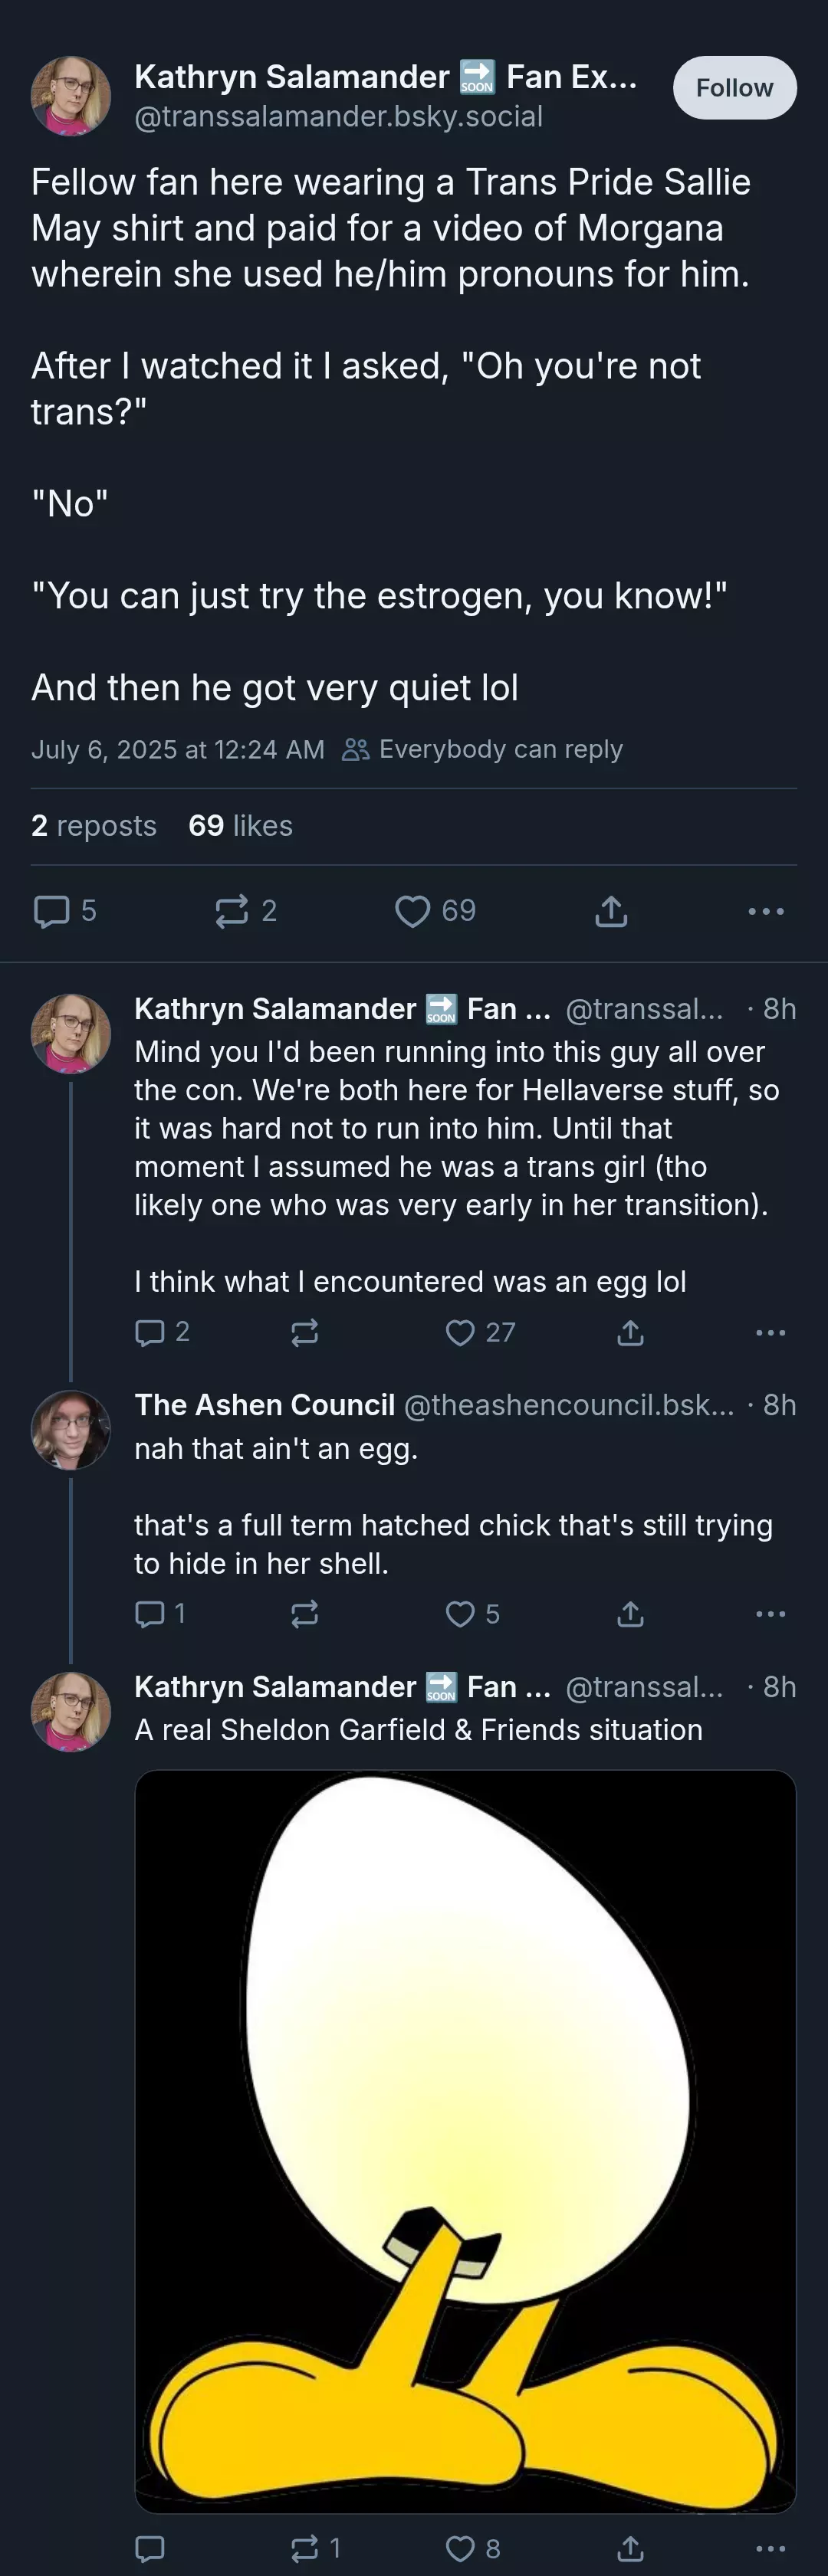Screen dimensions: 828x2576
Task: Click the reply icon on the main post
Action: tap(52, 911)
